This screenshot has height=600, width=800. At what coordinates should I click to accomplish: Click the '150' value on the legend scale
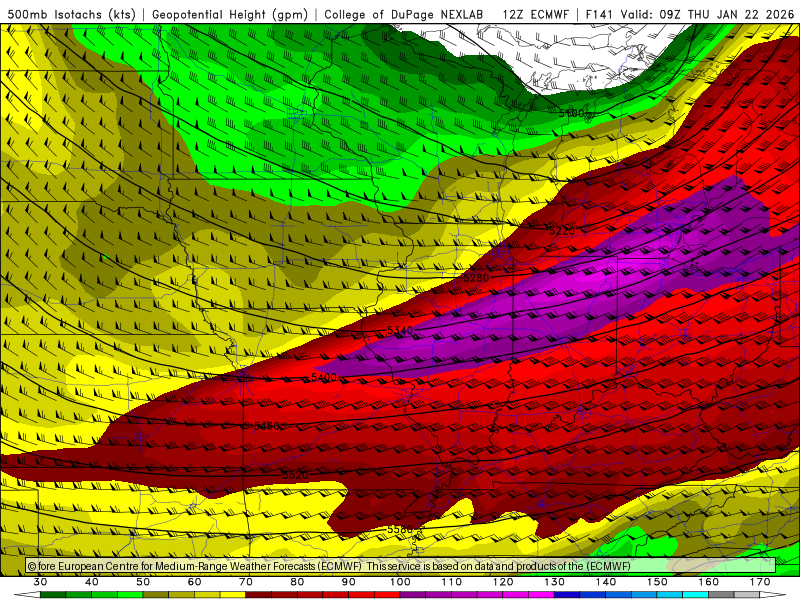[x=657, y=582]
